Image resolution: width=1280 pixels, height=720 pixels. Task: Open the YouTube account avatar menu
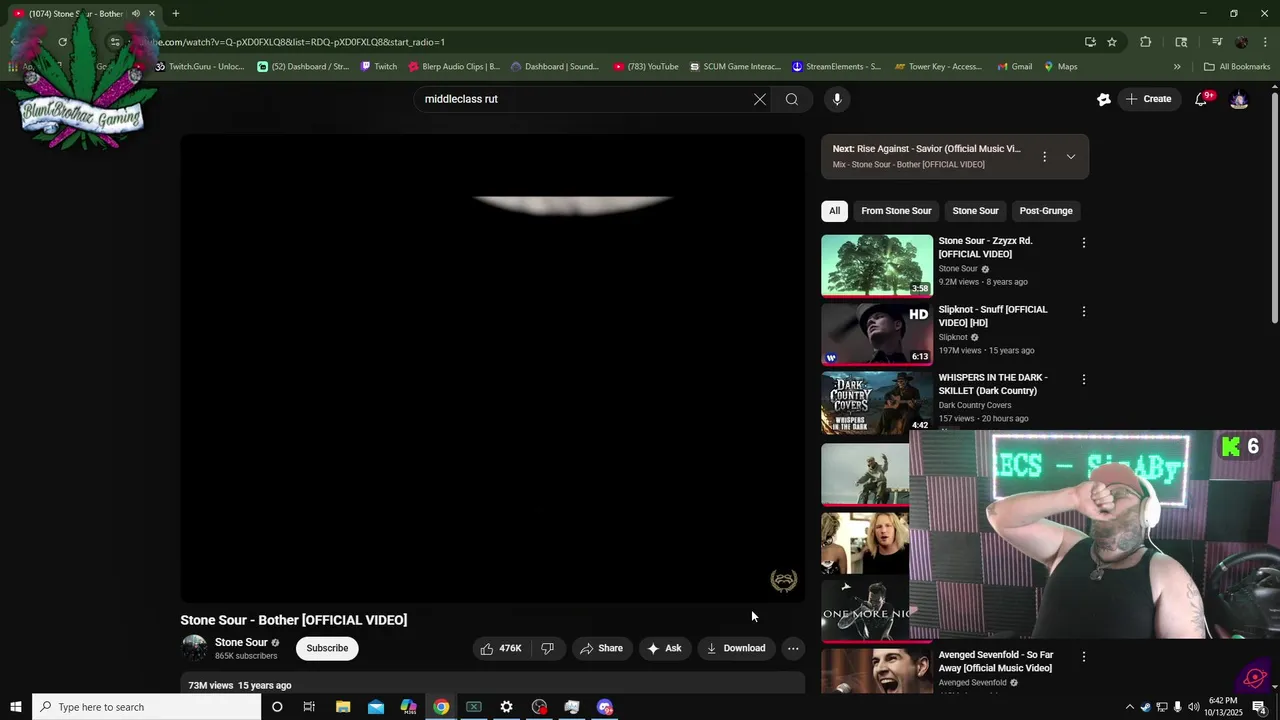coord(1239,99)
